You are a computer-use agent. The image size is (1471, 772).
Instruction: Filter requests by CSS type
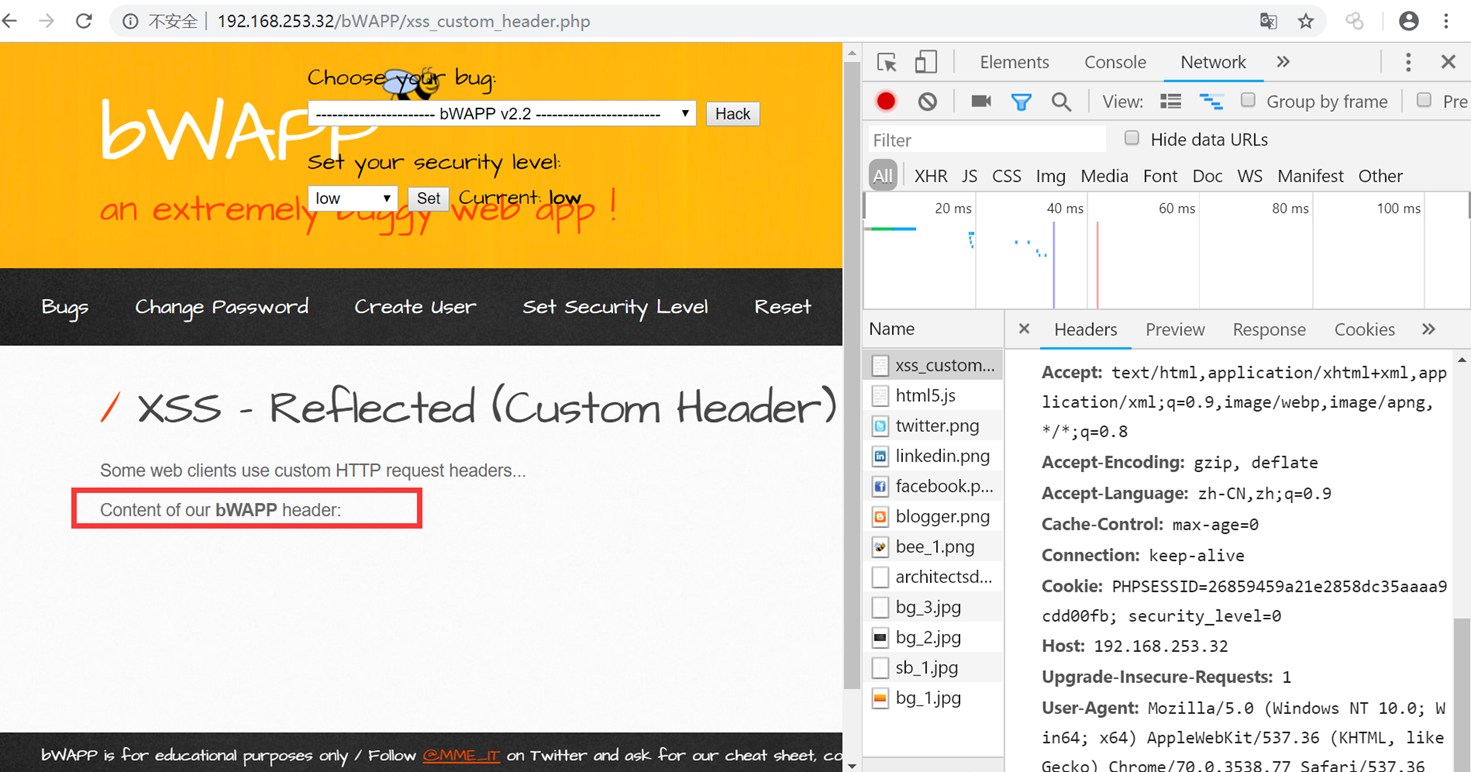[1006, 176]
